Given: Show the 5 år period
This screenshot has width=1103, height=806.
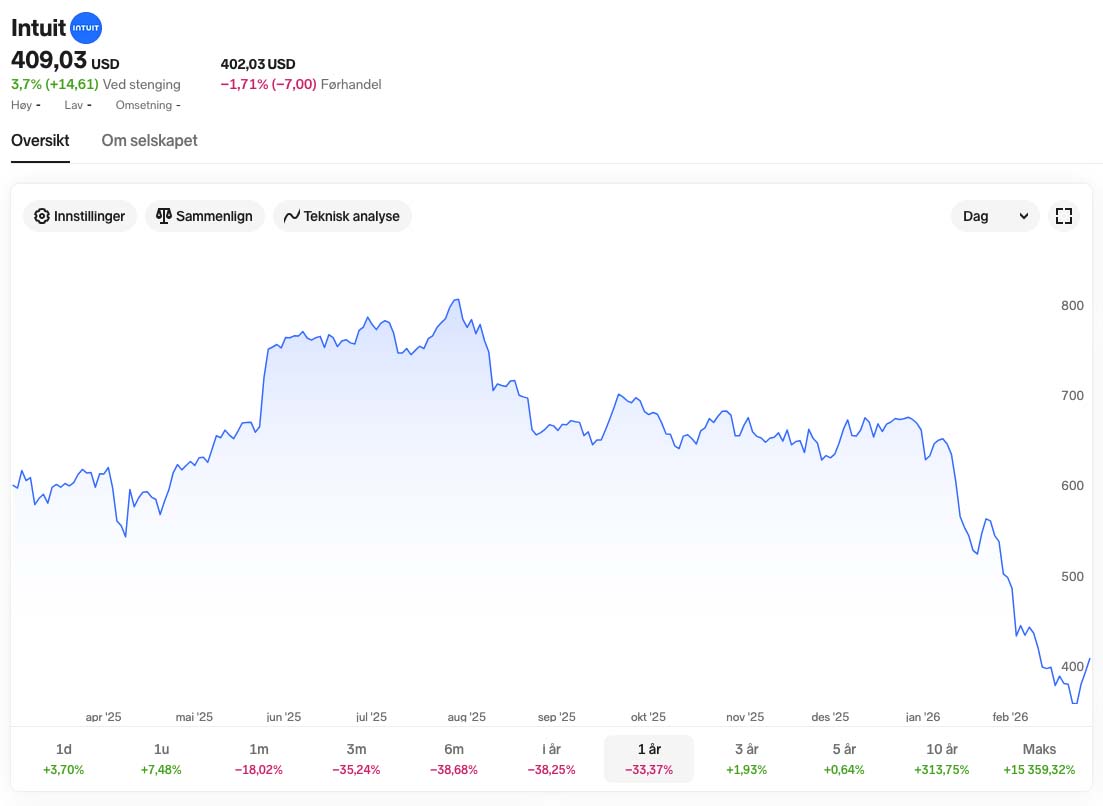Looking at the screenshot, I should click(843, 759).
